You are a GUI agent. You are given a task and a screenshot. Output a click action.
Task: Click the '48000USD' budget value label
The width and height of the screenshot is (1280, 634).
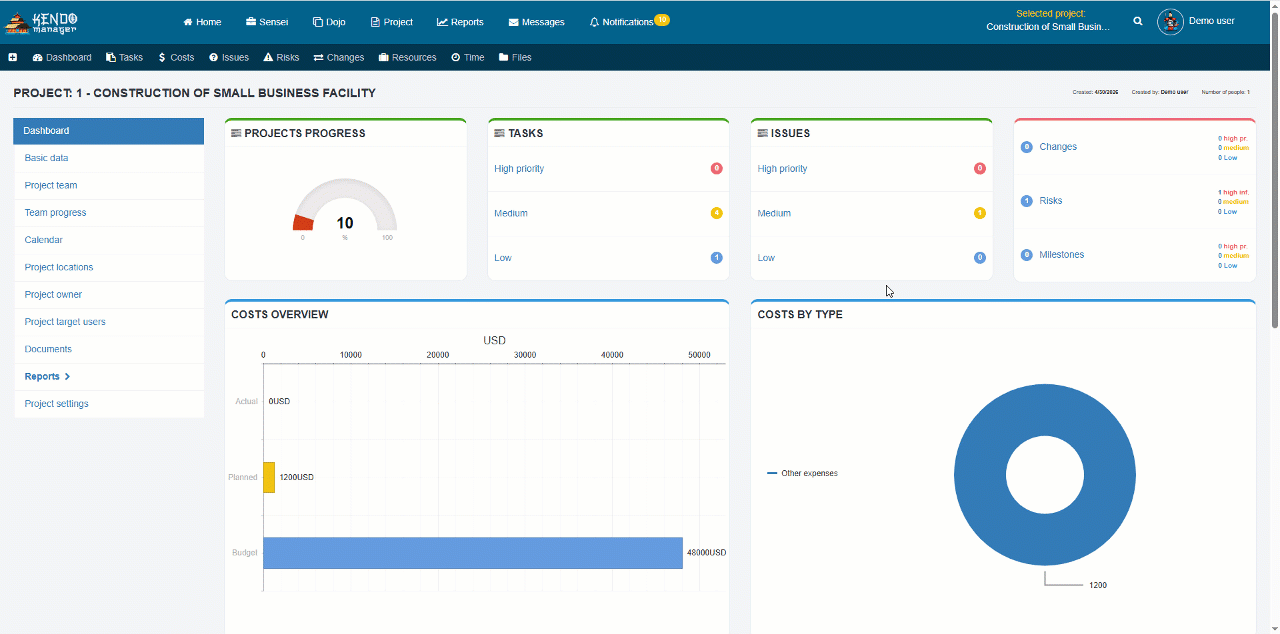[706, 553]
